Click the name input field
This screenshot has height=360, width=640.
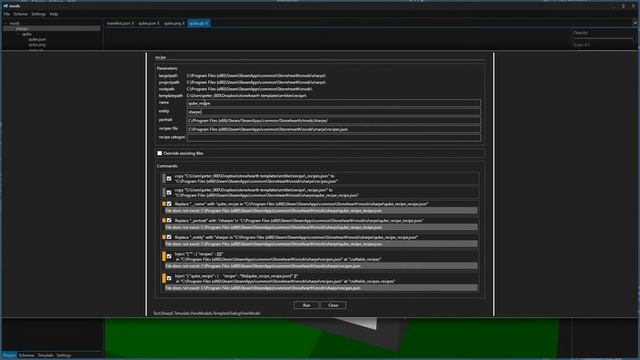click(x=333, y=103)
